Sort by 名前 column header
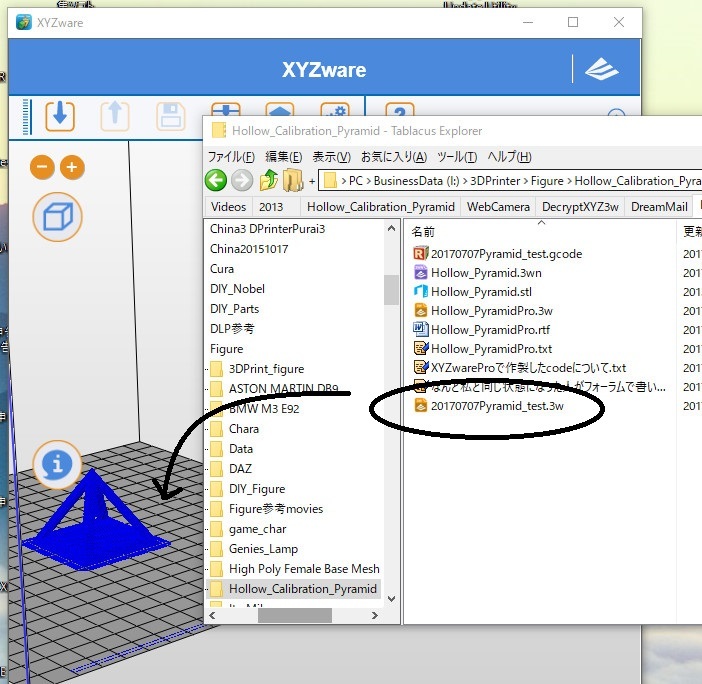 [423, 232]
